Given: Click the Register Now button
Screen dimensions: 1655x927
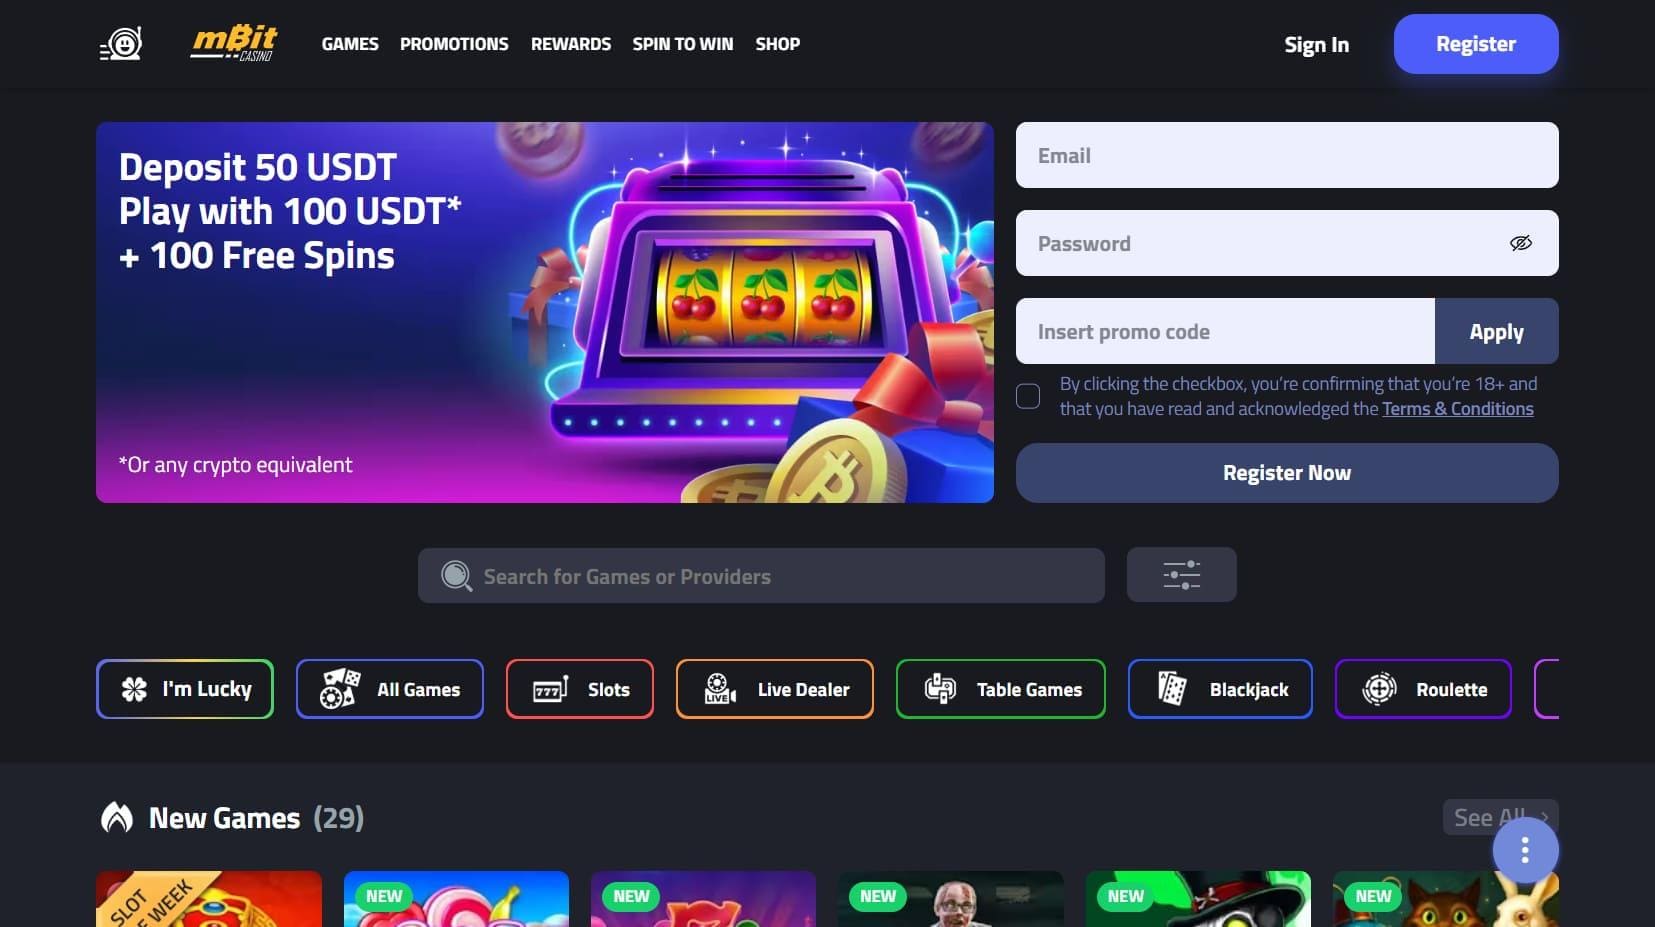Looking at the screenshot, I should pos(1287,473).
